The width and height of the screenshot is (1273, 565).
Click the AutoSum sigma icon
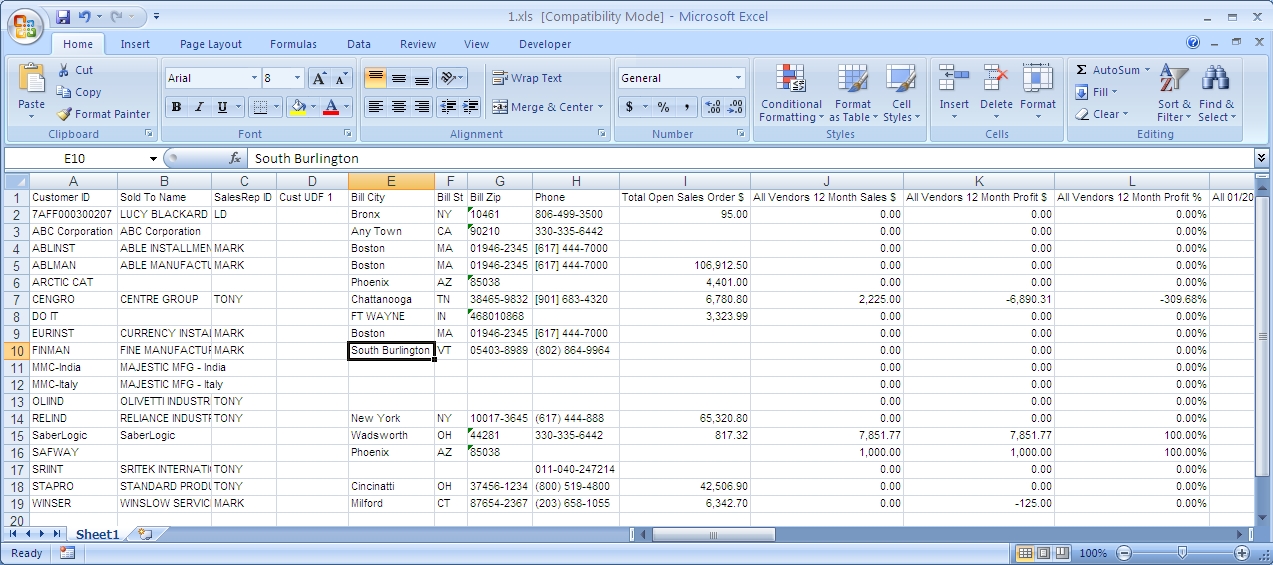1082,70
